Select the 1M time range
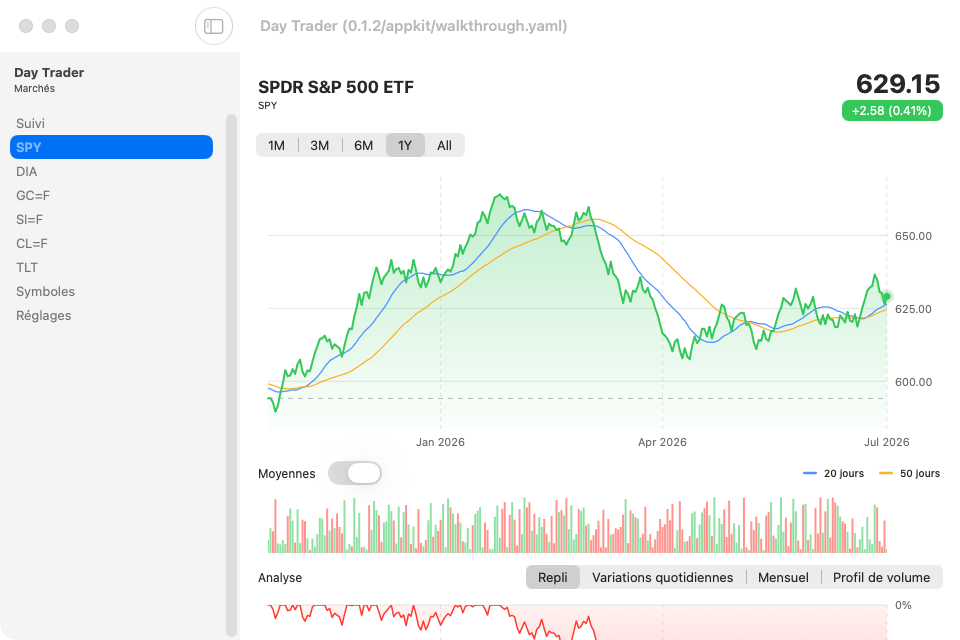This screenshot has width=960, height=640. tap(276, 146)
